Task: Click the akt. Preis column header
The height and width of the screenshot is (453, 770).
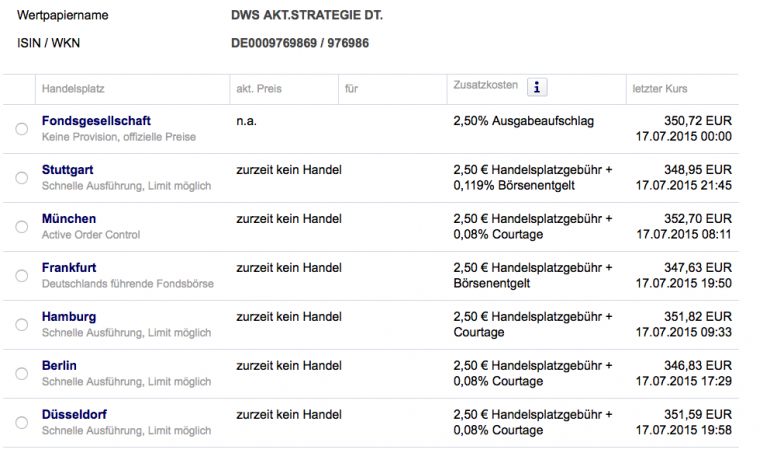Action: [257, 89]
